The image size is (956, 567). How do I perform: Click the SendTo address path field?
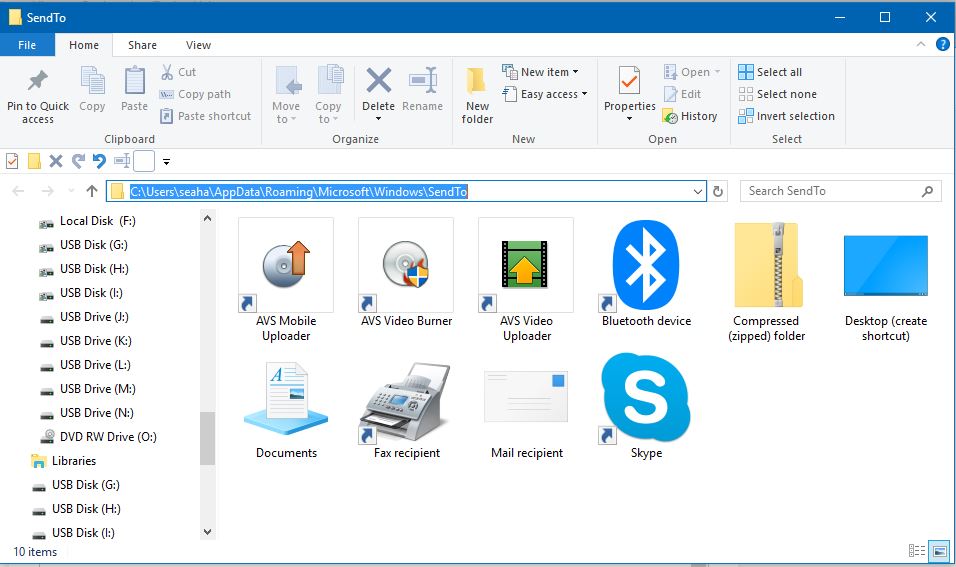(x=406, y=191)
